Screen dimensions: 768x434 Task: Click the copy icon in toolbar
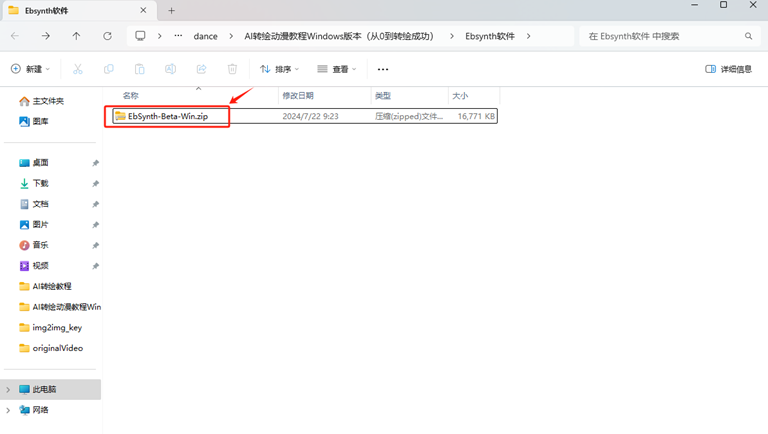[x=109, y=69]
